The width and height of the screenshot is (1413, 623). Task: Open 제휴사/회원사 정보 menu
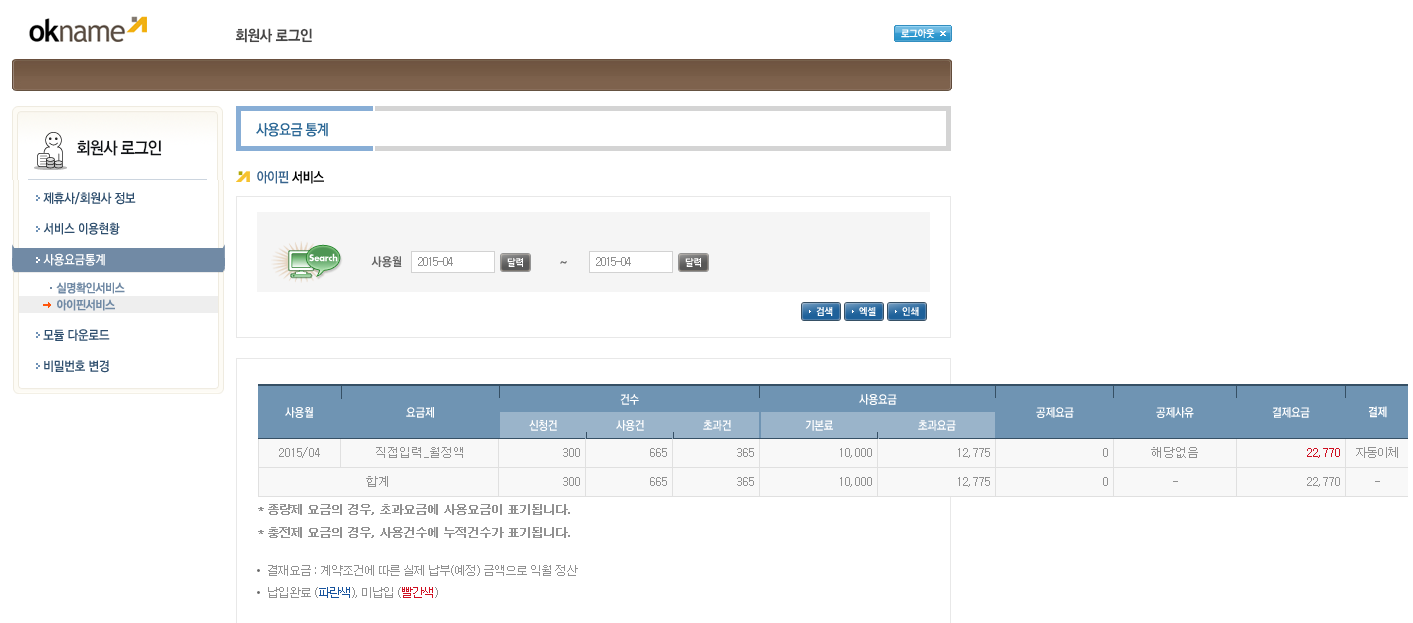(x=89, y=198)
